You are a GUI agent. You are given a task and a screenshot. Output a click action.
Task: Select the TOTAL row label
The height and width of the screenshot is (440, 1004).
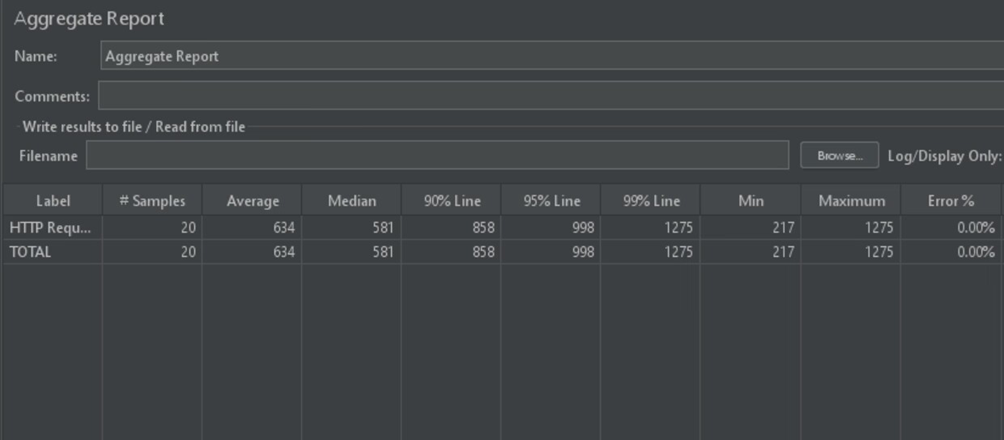coord(31,252)
